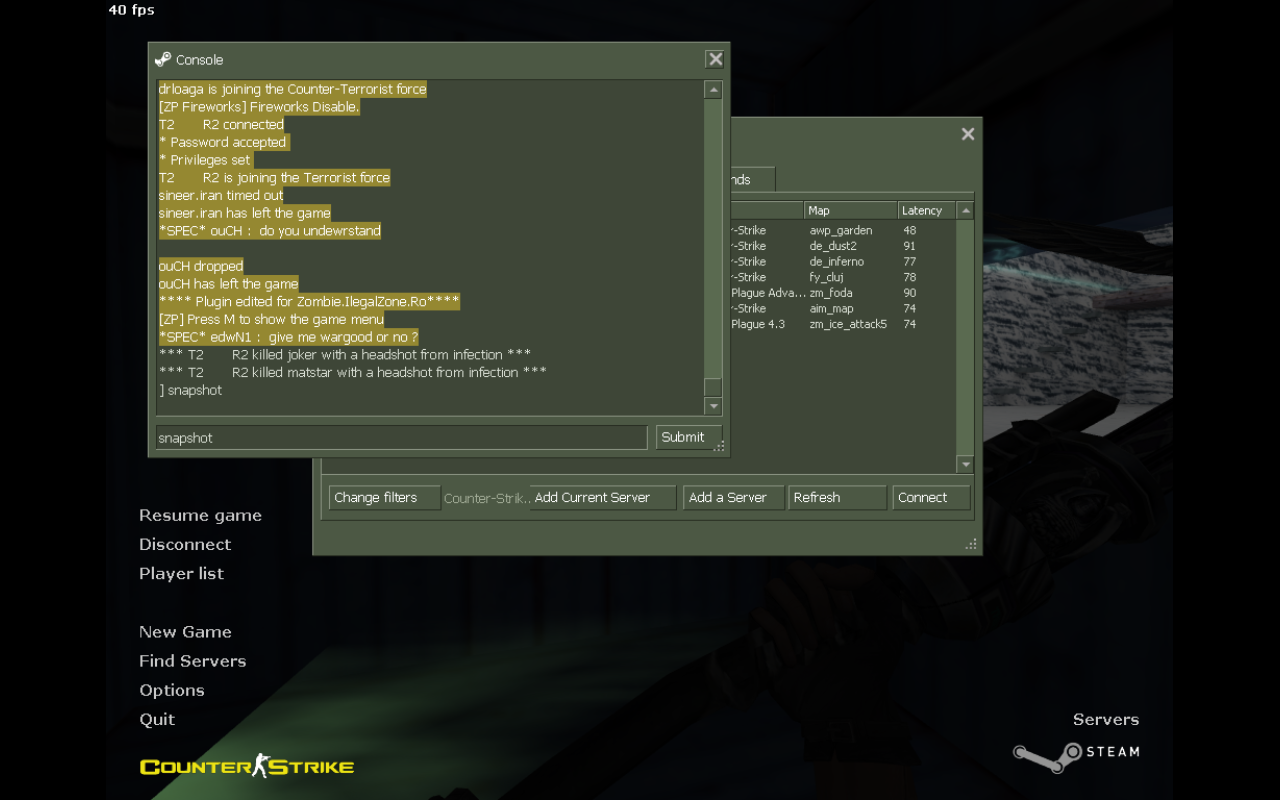Select the aim_map server row

point(843,309)
